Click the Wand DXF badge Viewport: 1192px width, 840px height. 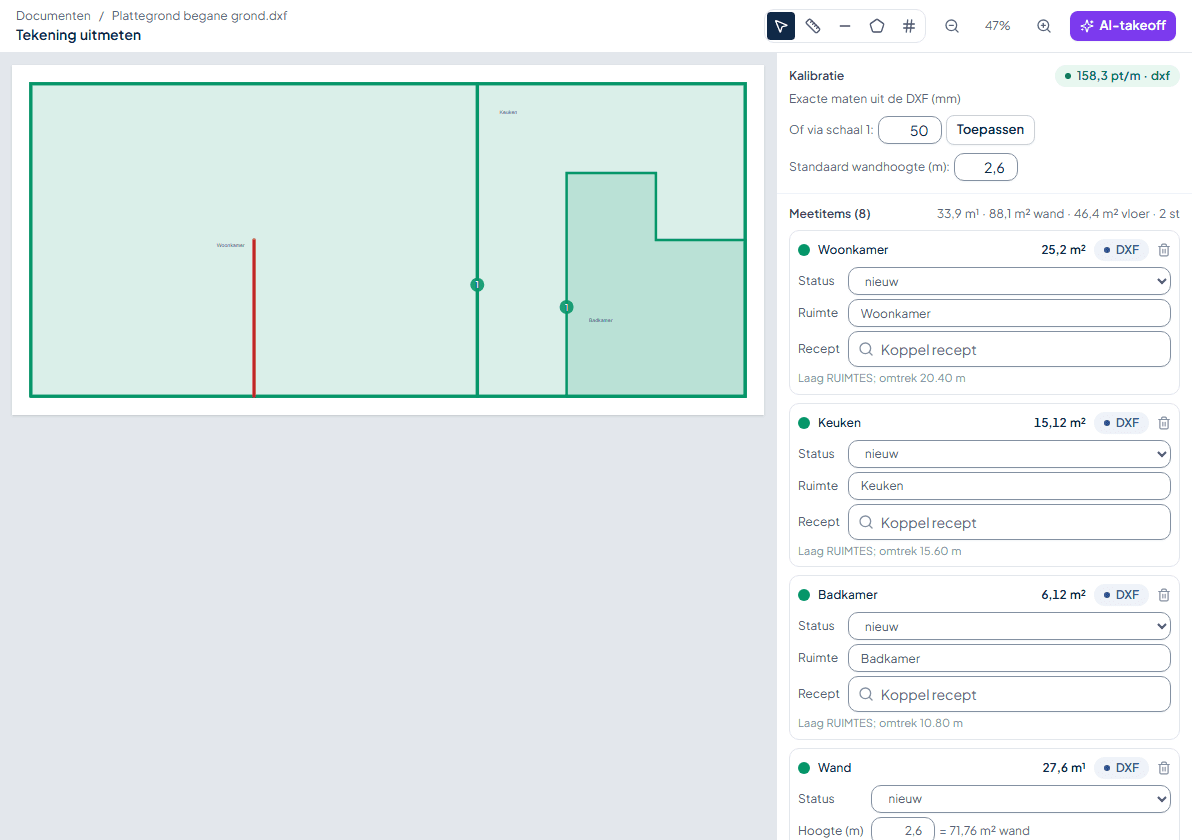pyautogui.click(x=1121, y=768)
